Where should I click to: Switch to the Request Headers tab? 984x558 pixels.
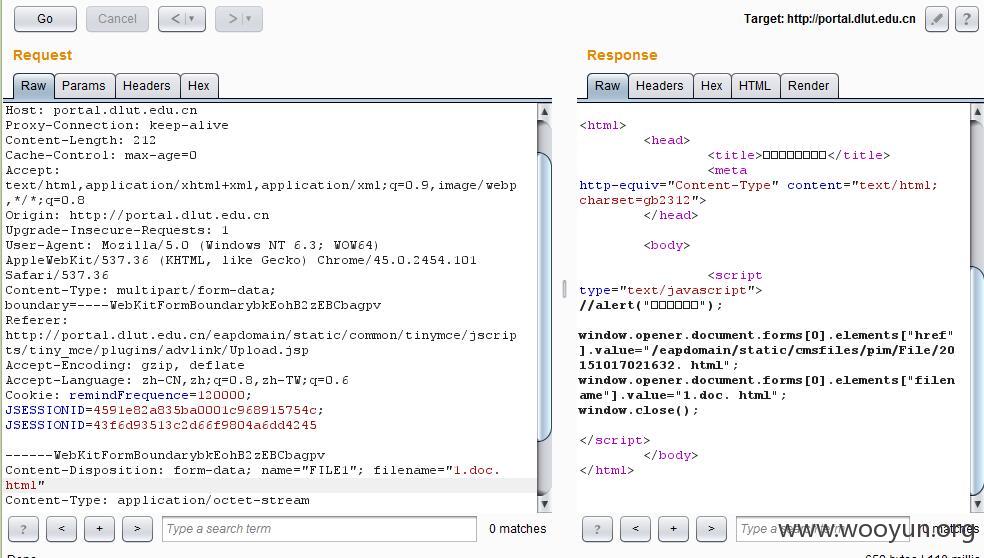pos(147,86)
